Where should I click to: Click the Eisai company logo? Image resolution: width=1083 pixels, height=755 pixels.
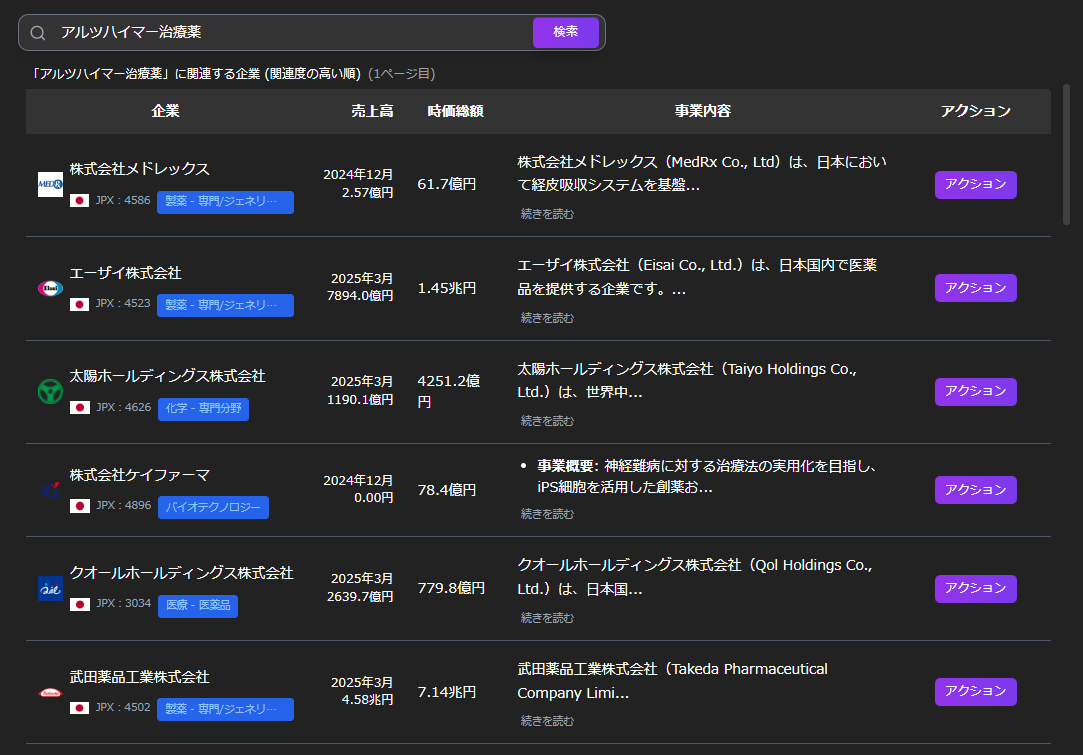[x=50, y=288]
